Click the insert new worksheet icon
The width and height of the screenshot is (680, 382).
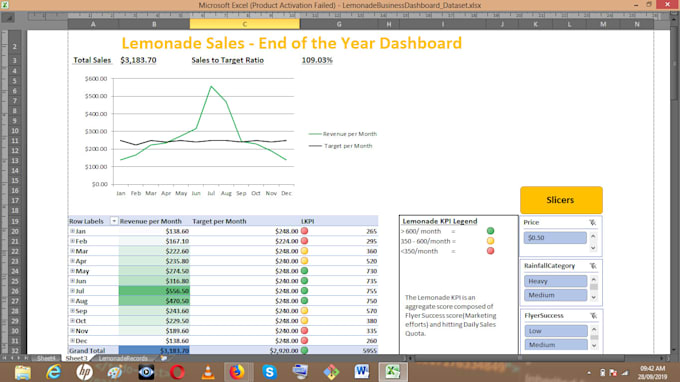tap(163, 358)
